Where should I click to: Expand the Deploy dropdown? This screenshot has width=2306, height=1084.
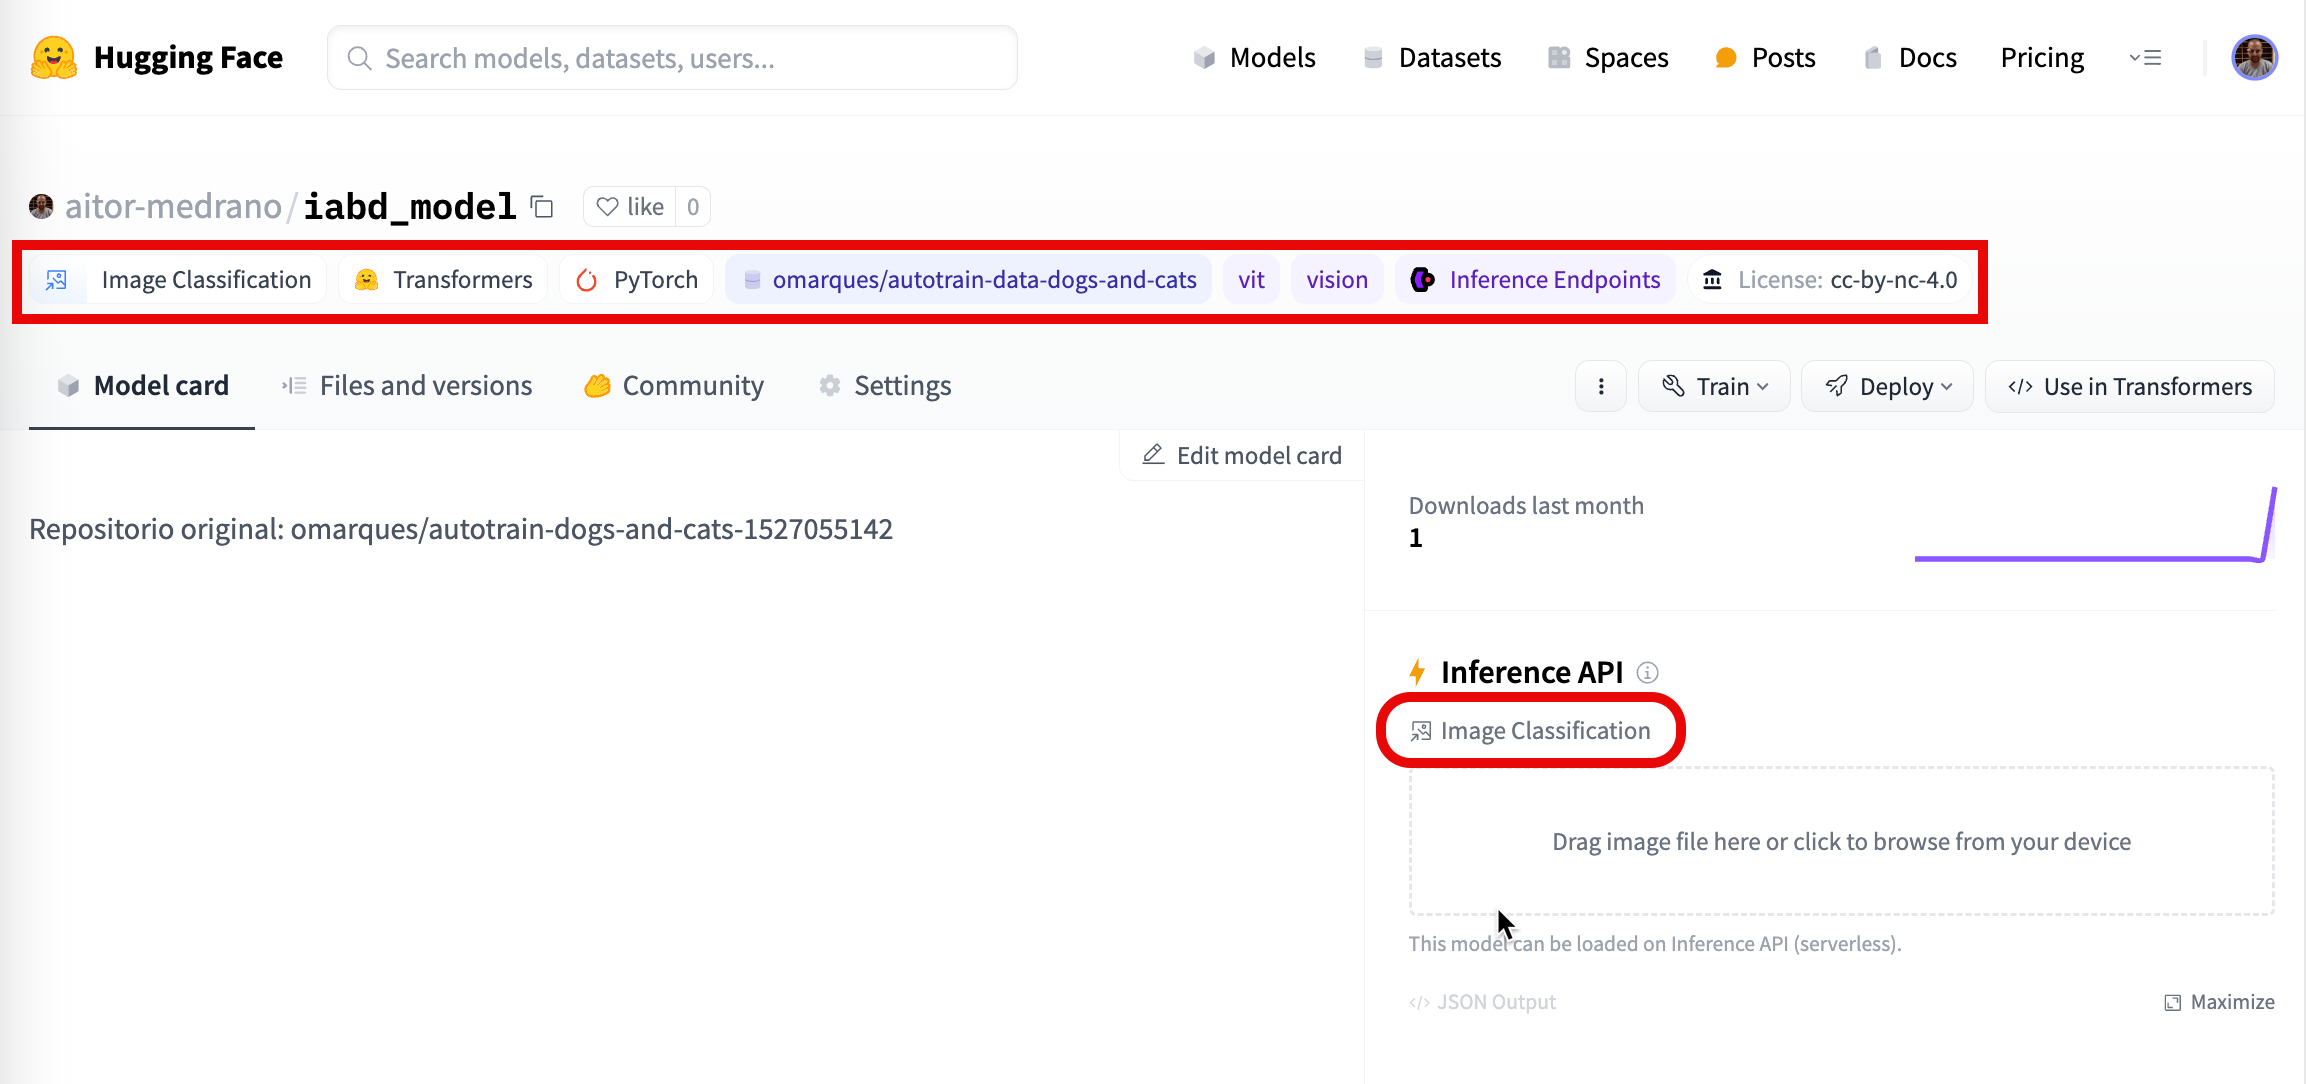(1887, 387)
